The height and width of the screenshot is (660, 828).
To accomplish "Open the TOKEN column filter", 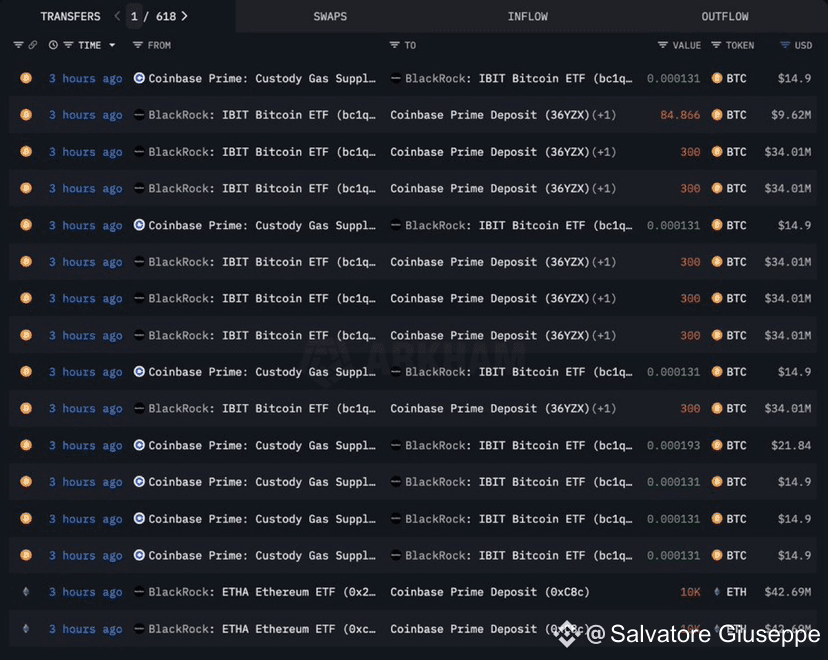I will click(x=716, y=45).
